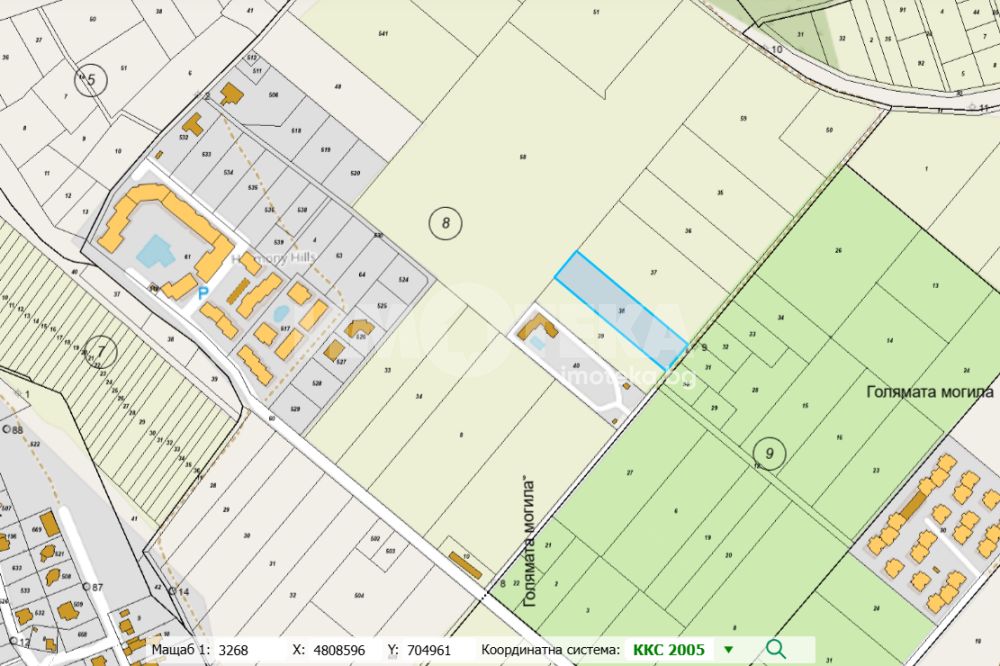This screenshot has height=666, width=1000.
Task: Click the circled district marker 7
Action: (x=101, y=350)
